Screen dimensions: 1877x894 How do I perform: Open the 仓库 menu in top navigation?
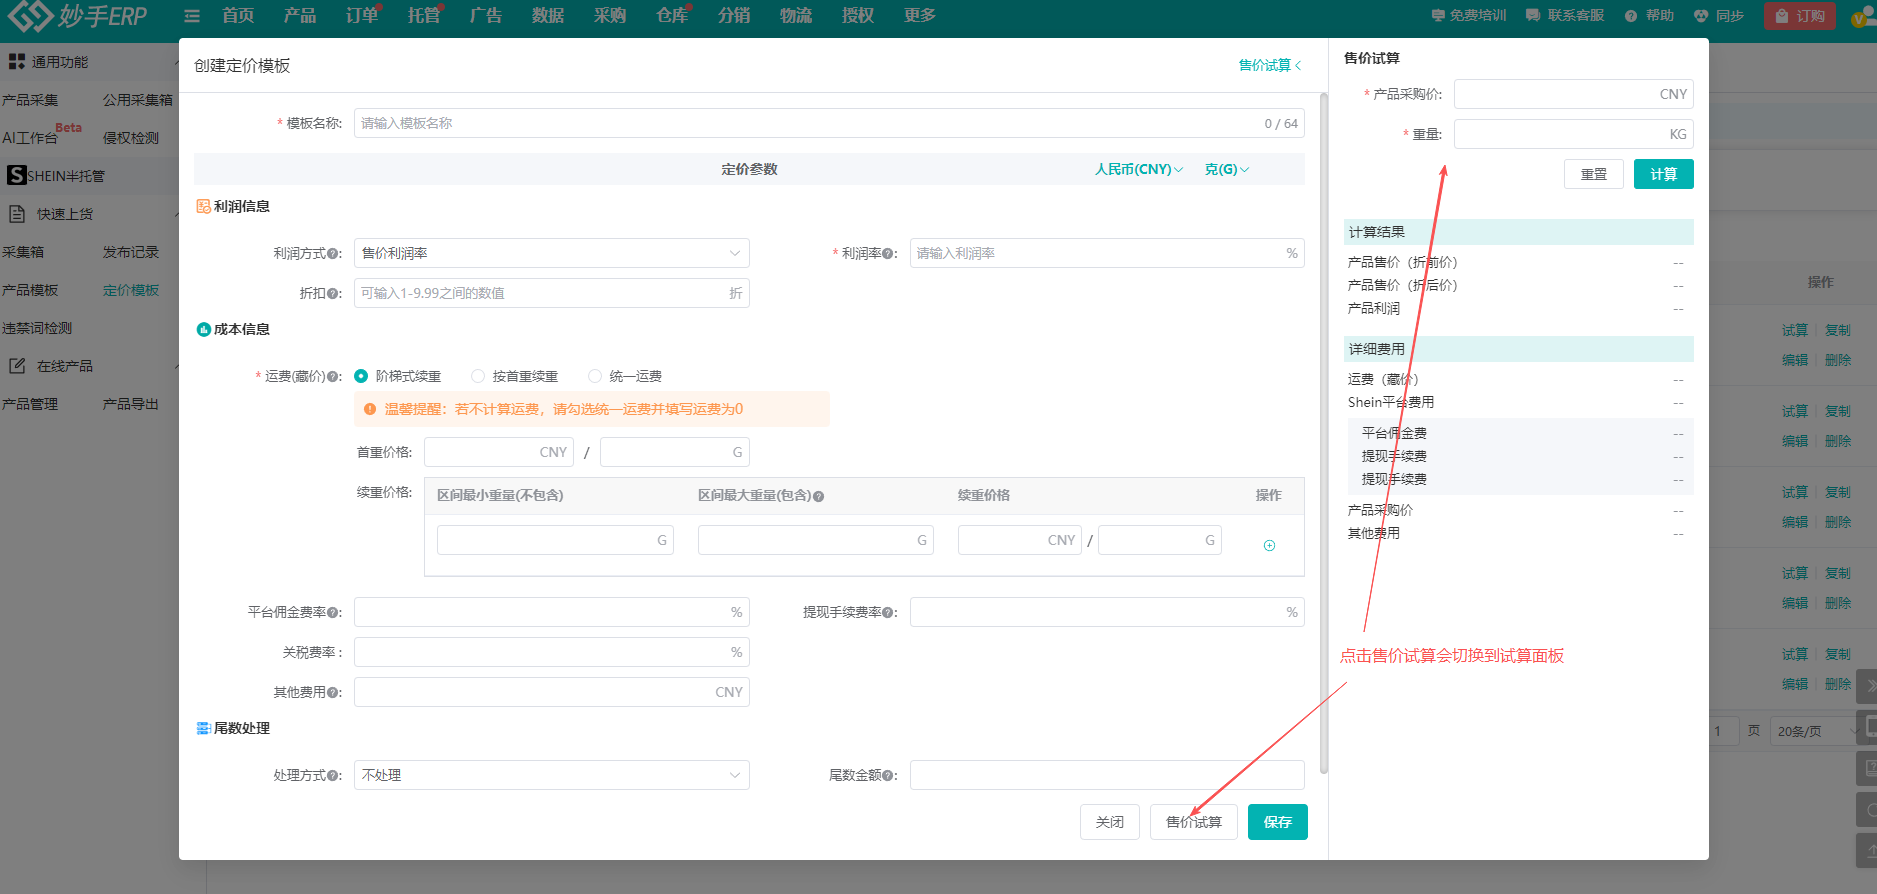tap(671, 16)
